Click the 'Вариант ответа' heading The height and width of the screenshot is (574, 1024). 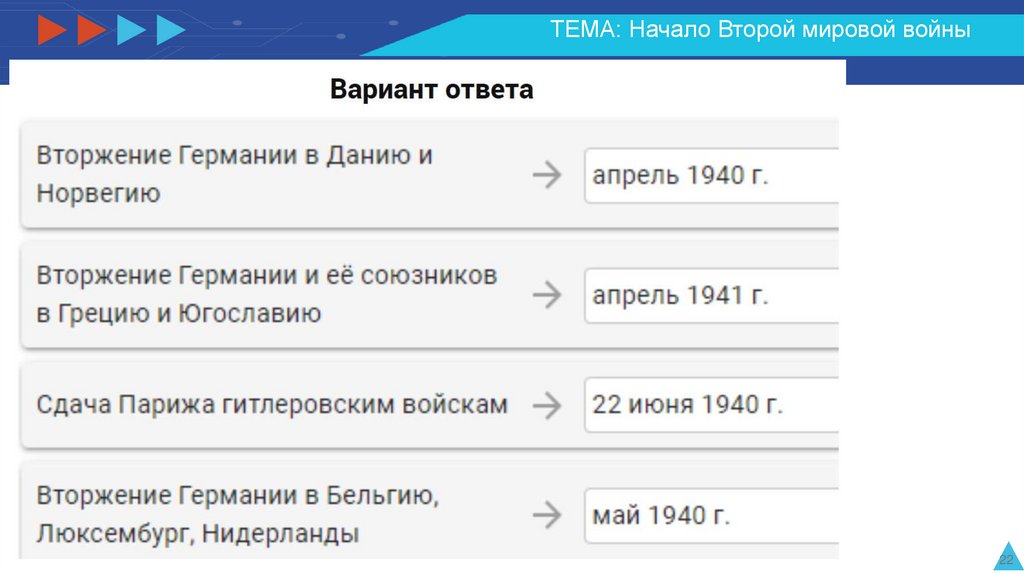(x=432, y=90)
